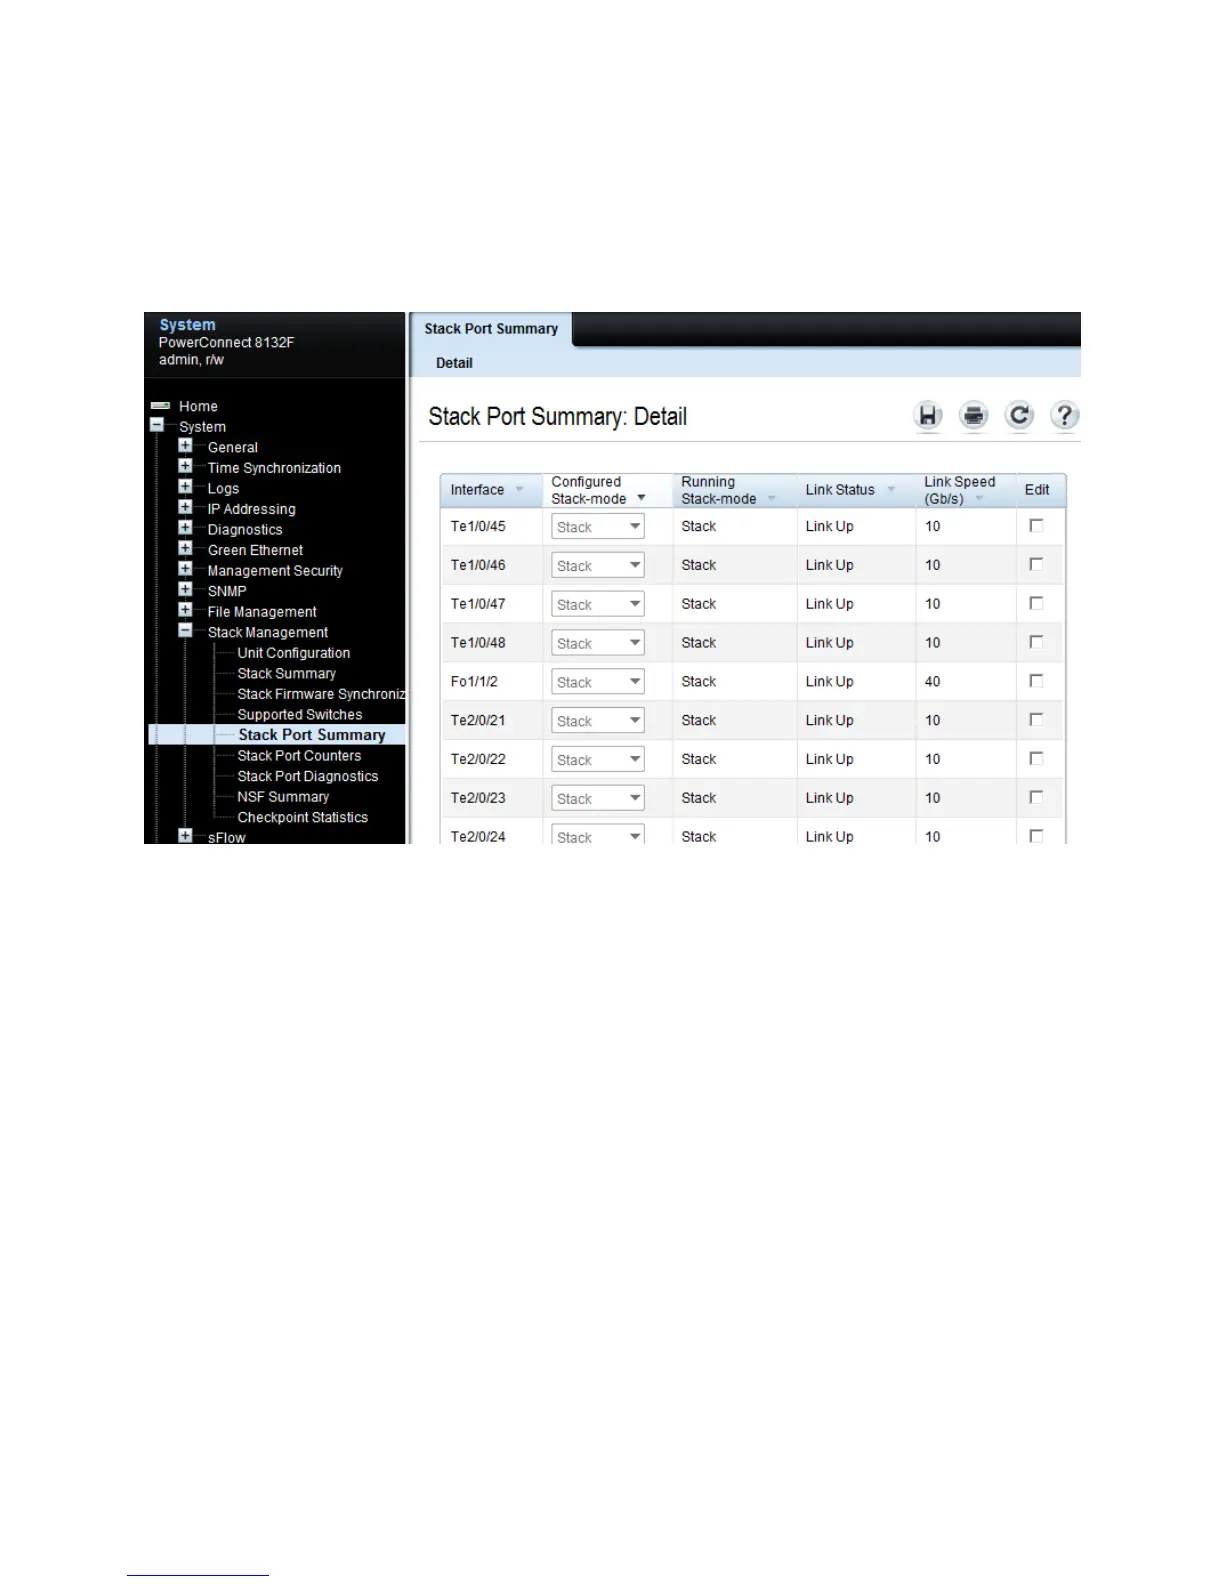Sort by Running Stack-mode arrow
The image size is (1224, 1584).
(771, 498)
